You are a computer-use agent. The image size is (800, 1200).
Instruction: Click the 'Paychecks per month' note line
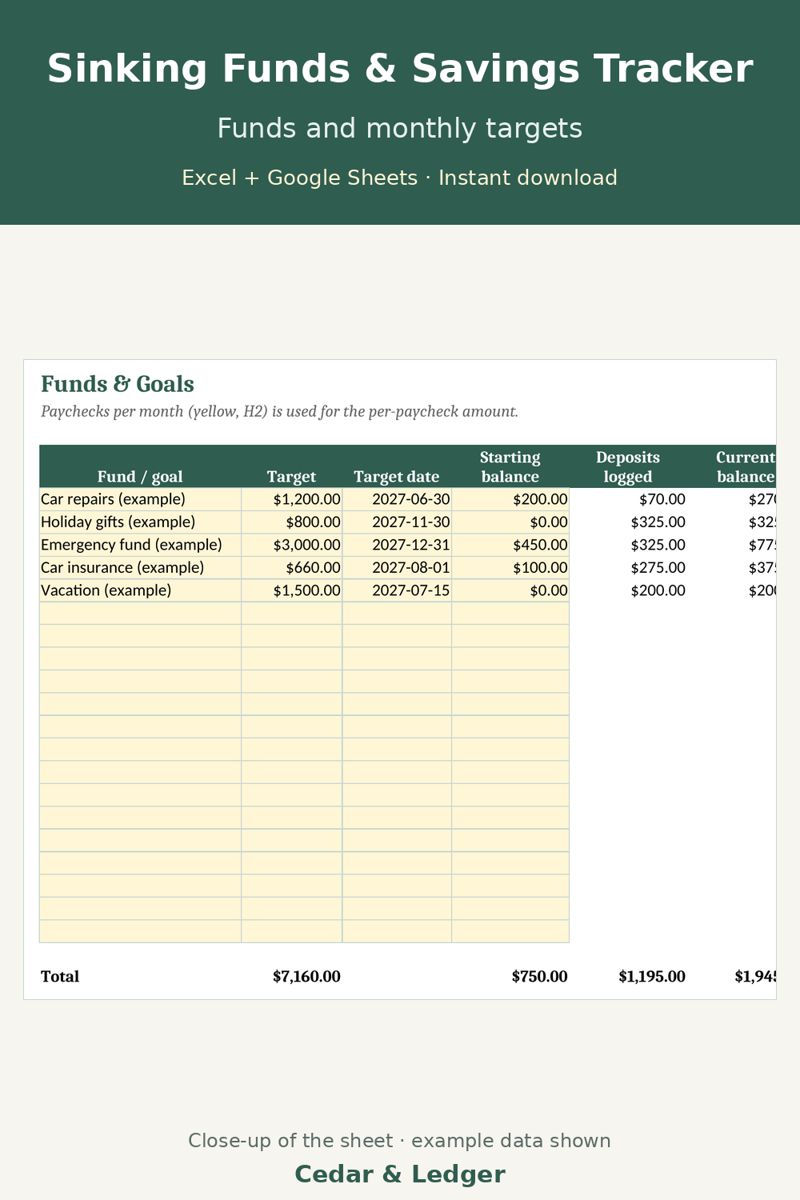(x=279, y=411)
